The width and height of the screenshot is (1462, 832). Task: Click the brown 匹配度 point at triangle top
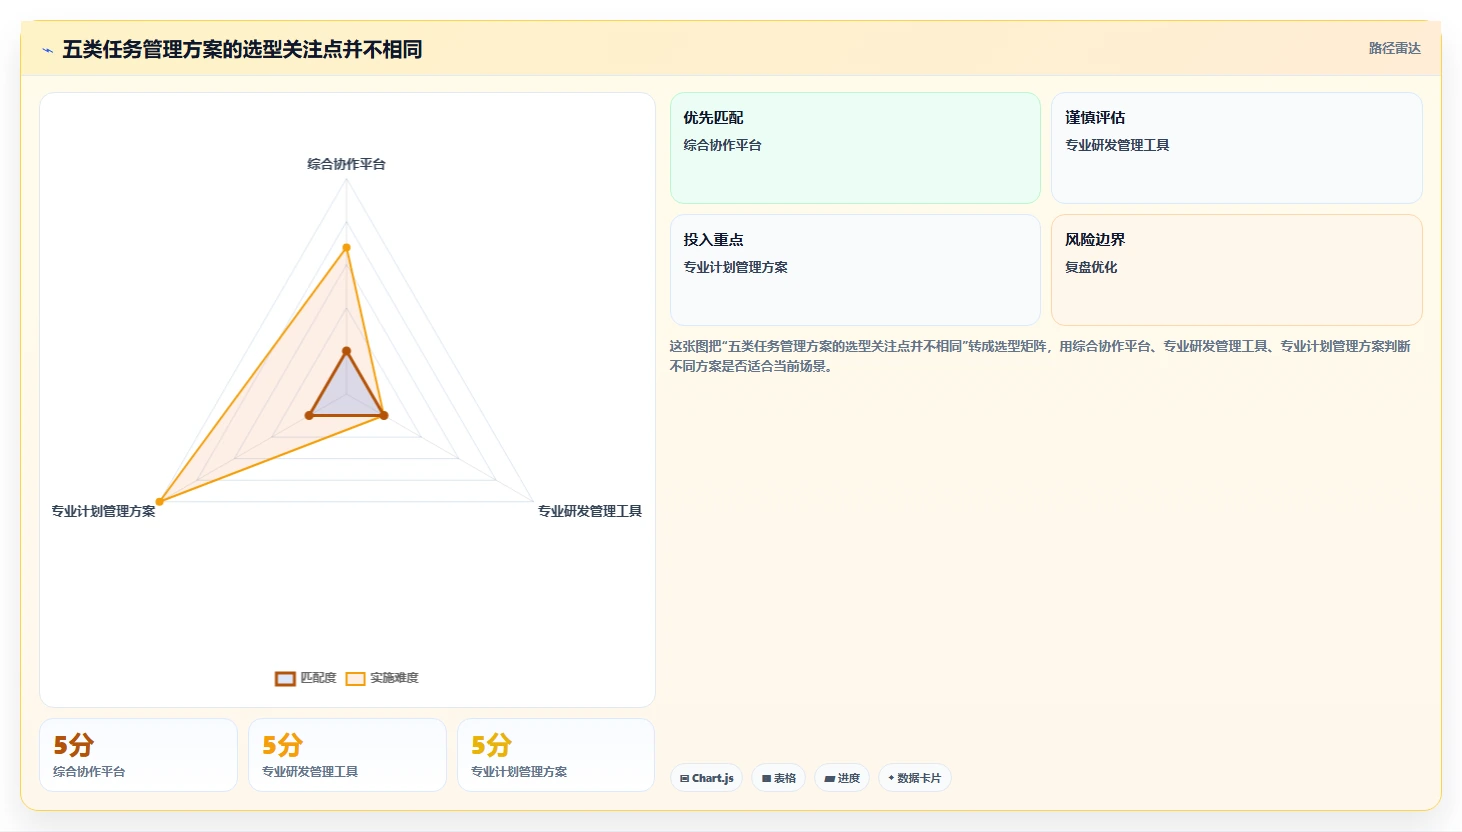tap(346, 351)
